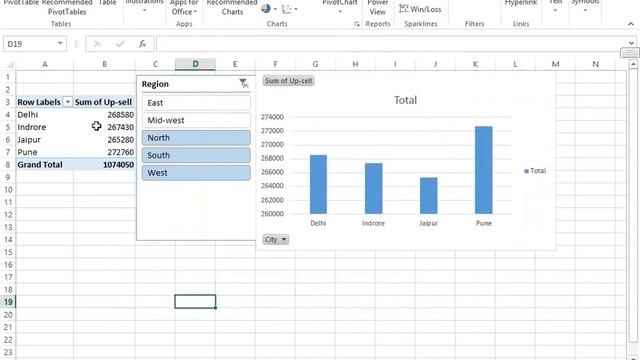Select the value 267430
Screen dimensions: 640x360
point(104,127)
